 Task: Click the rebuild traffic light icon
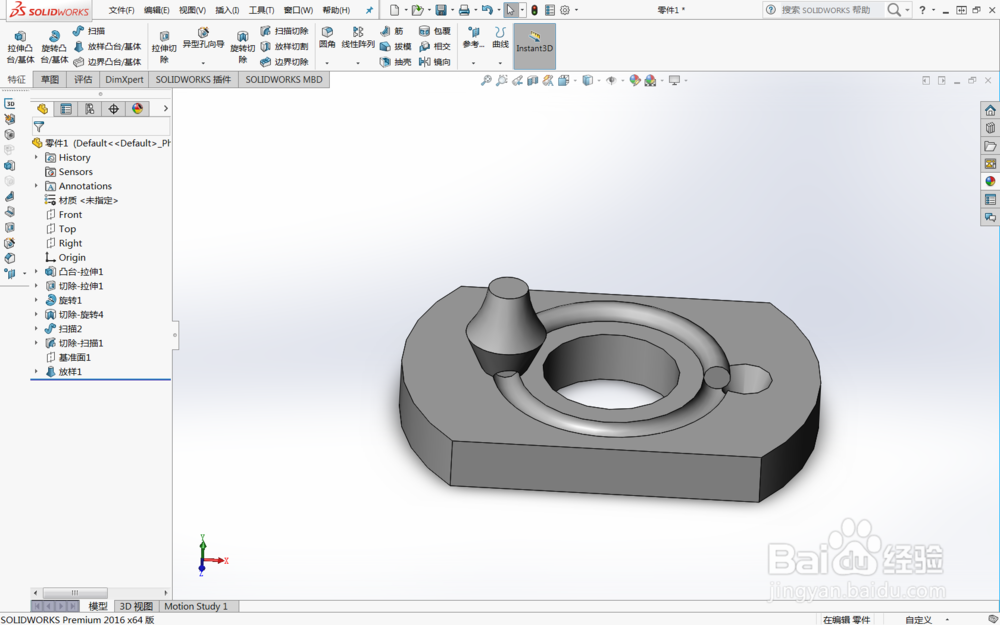click(x=534, y=10)
